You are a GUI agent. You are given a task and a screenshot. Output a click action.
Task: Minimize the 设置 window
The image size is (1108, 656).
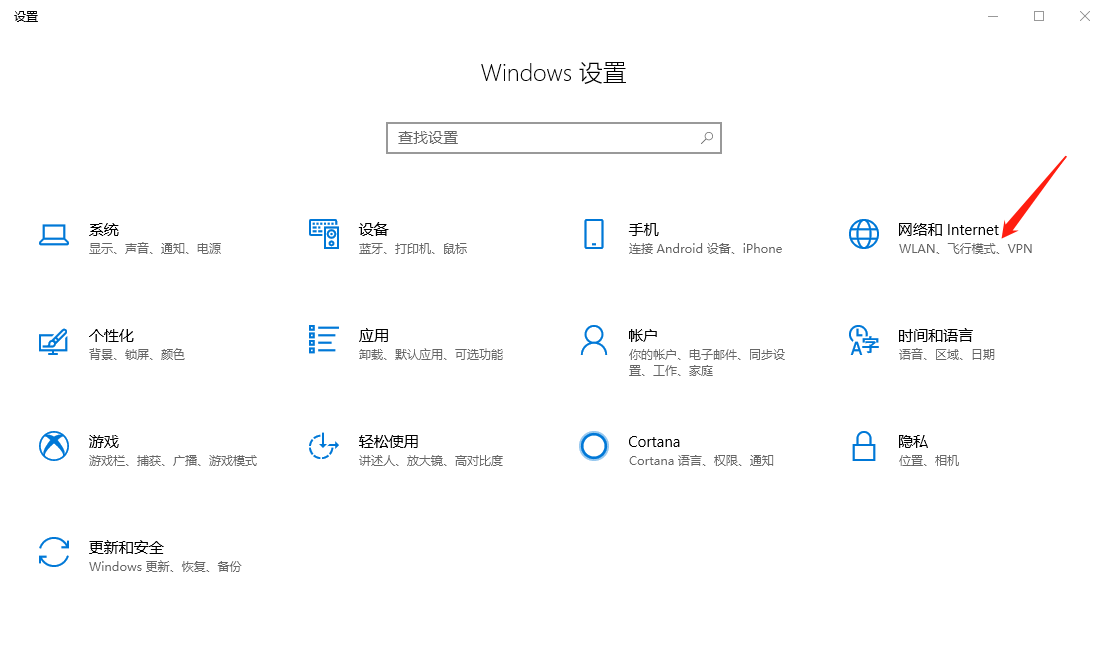pos(993,16)
